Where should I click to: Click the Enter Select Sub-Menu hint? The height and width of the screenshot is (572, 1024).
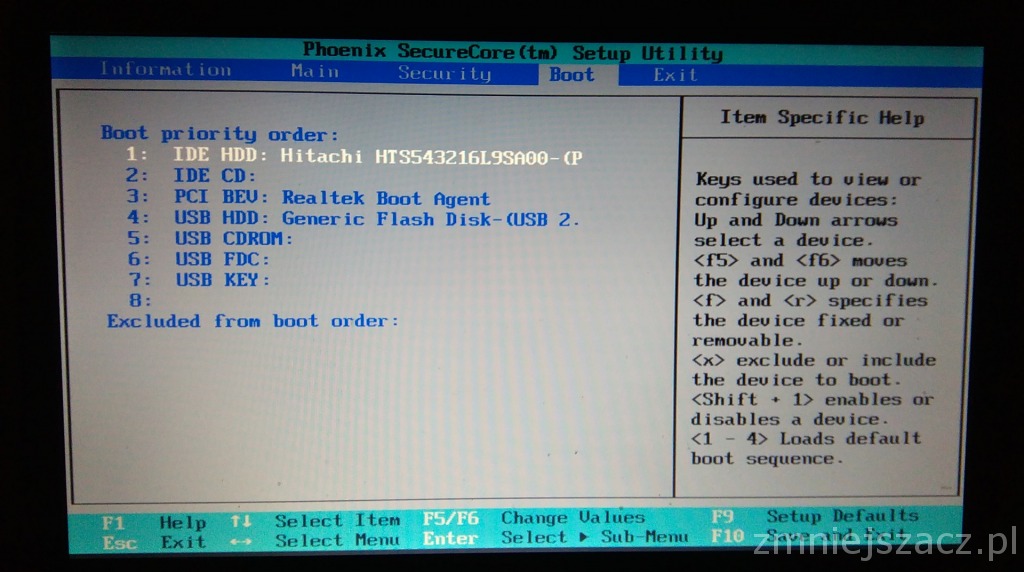pos(555,537)
